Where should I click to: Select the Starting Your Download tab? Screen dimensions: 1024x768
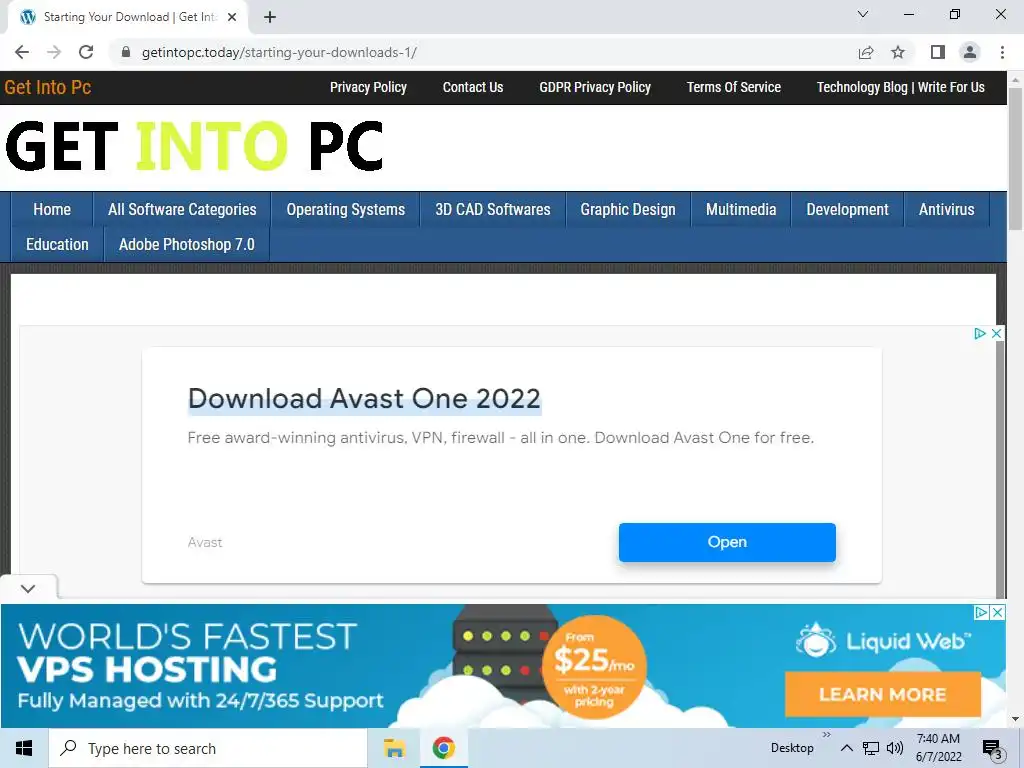pyautogui.click(x=129, y=18)
